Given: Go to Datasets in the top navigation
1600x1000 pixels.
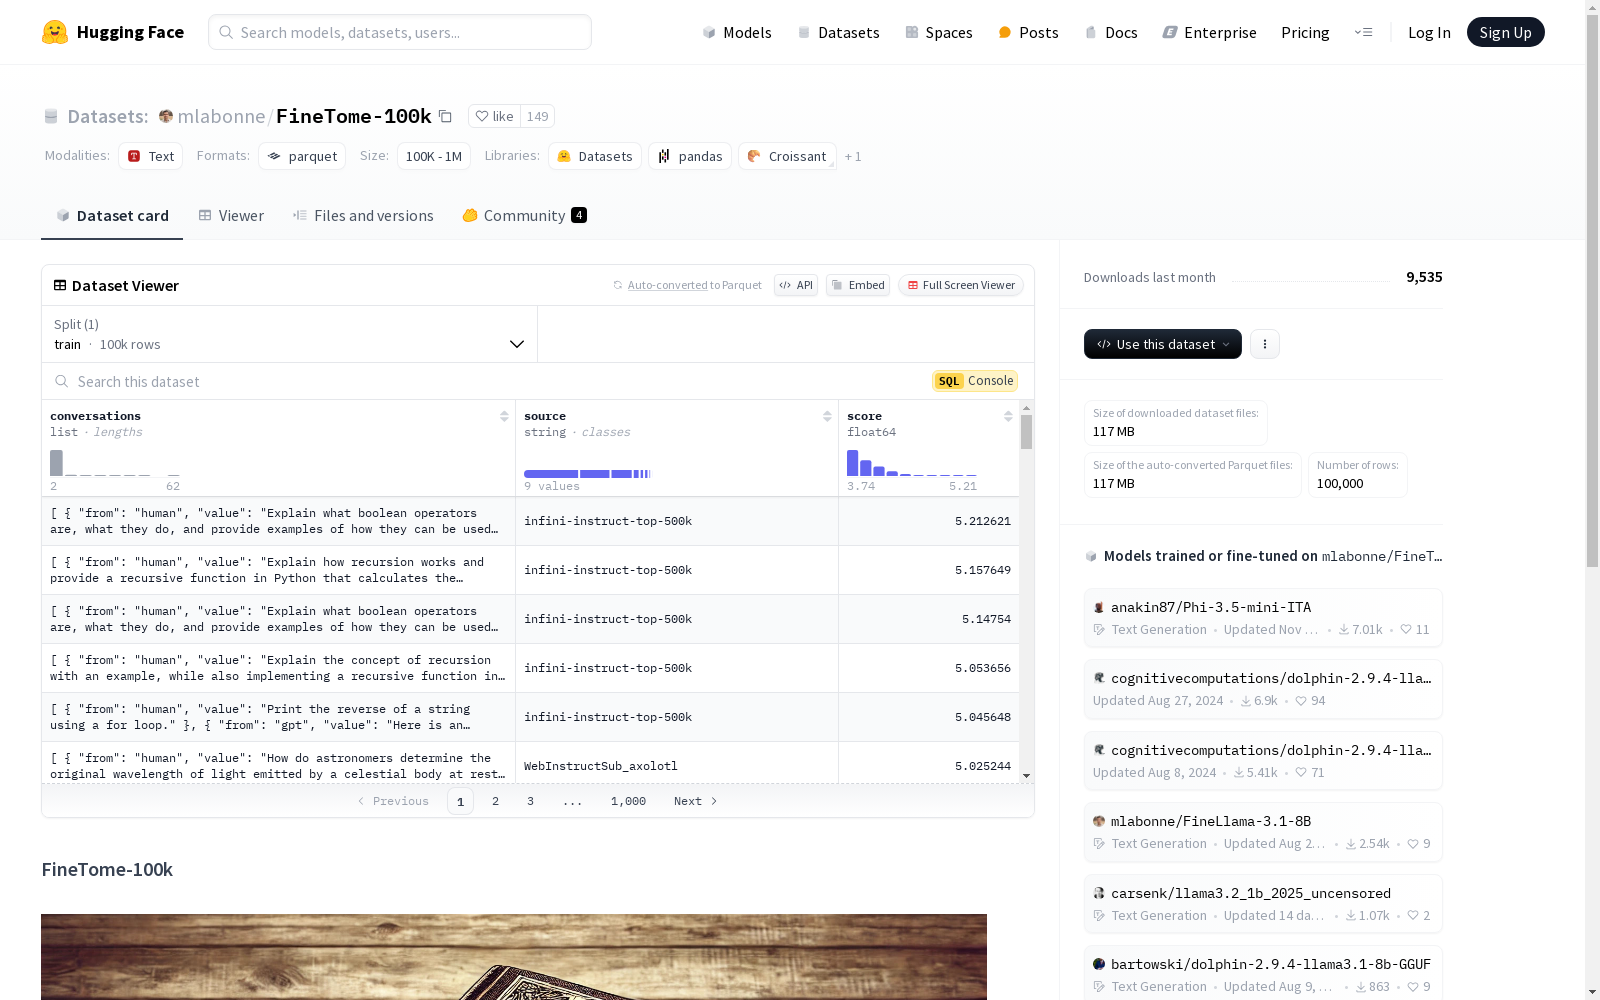Looking at the screenshot, I should tap(838, 32).
